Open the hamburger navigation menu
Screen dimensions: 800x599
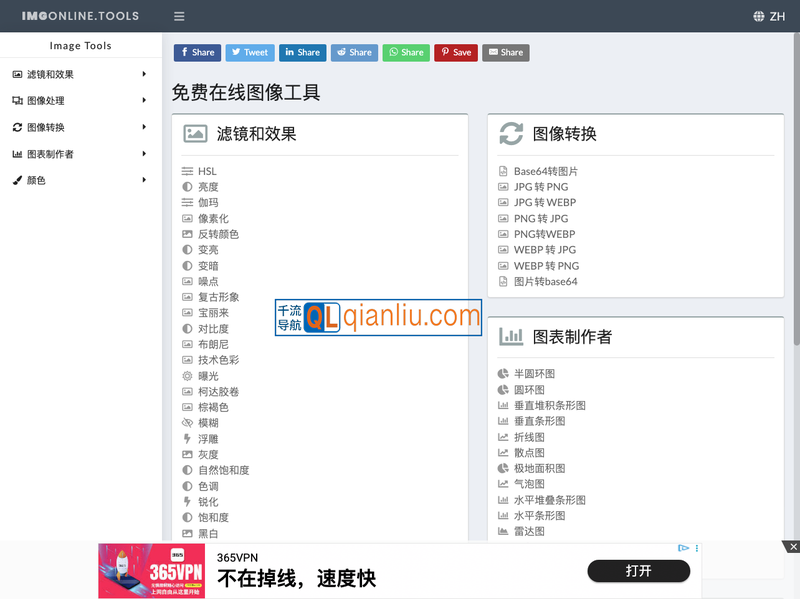(x=181, y=16)
